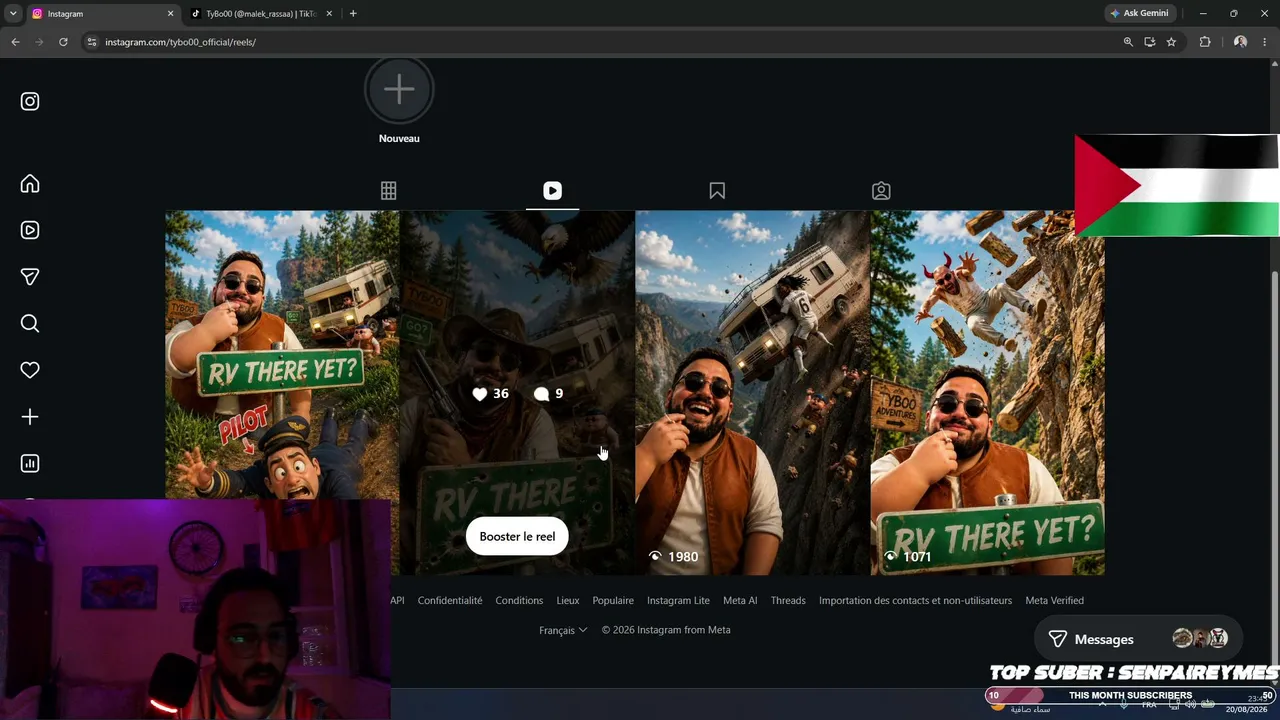Viewport: 1280px width, 720px height.
Task: Open the API footer link
Action: pos(397,601)
